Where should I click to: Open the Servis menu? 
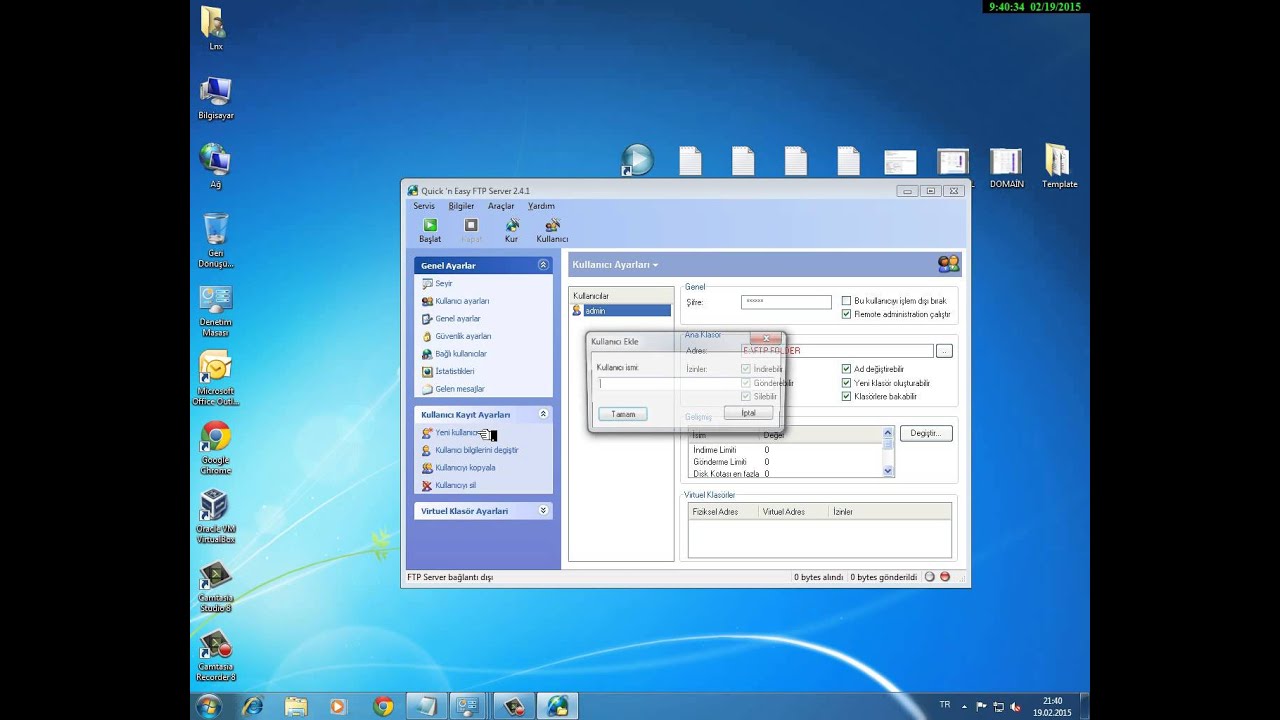tap(424, 206)
